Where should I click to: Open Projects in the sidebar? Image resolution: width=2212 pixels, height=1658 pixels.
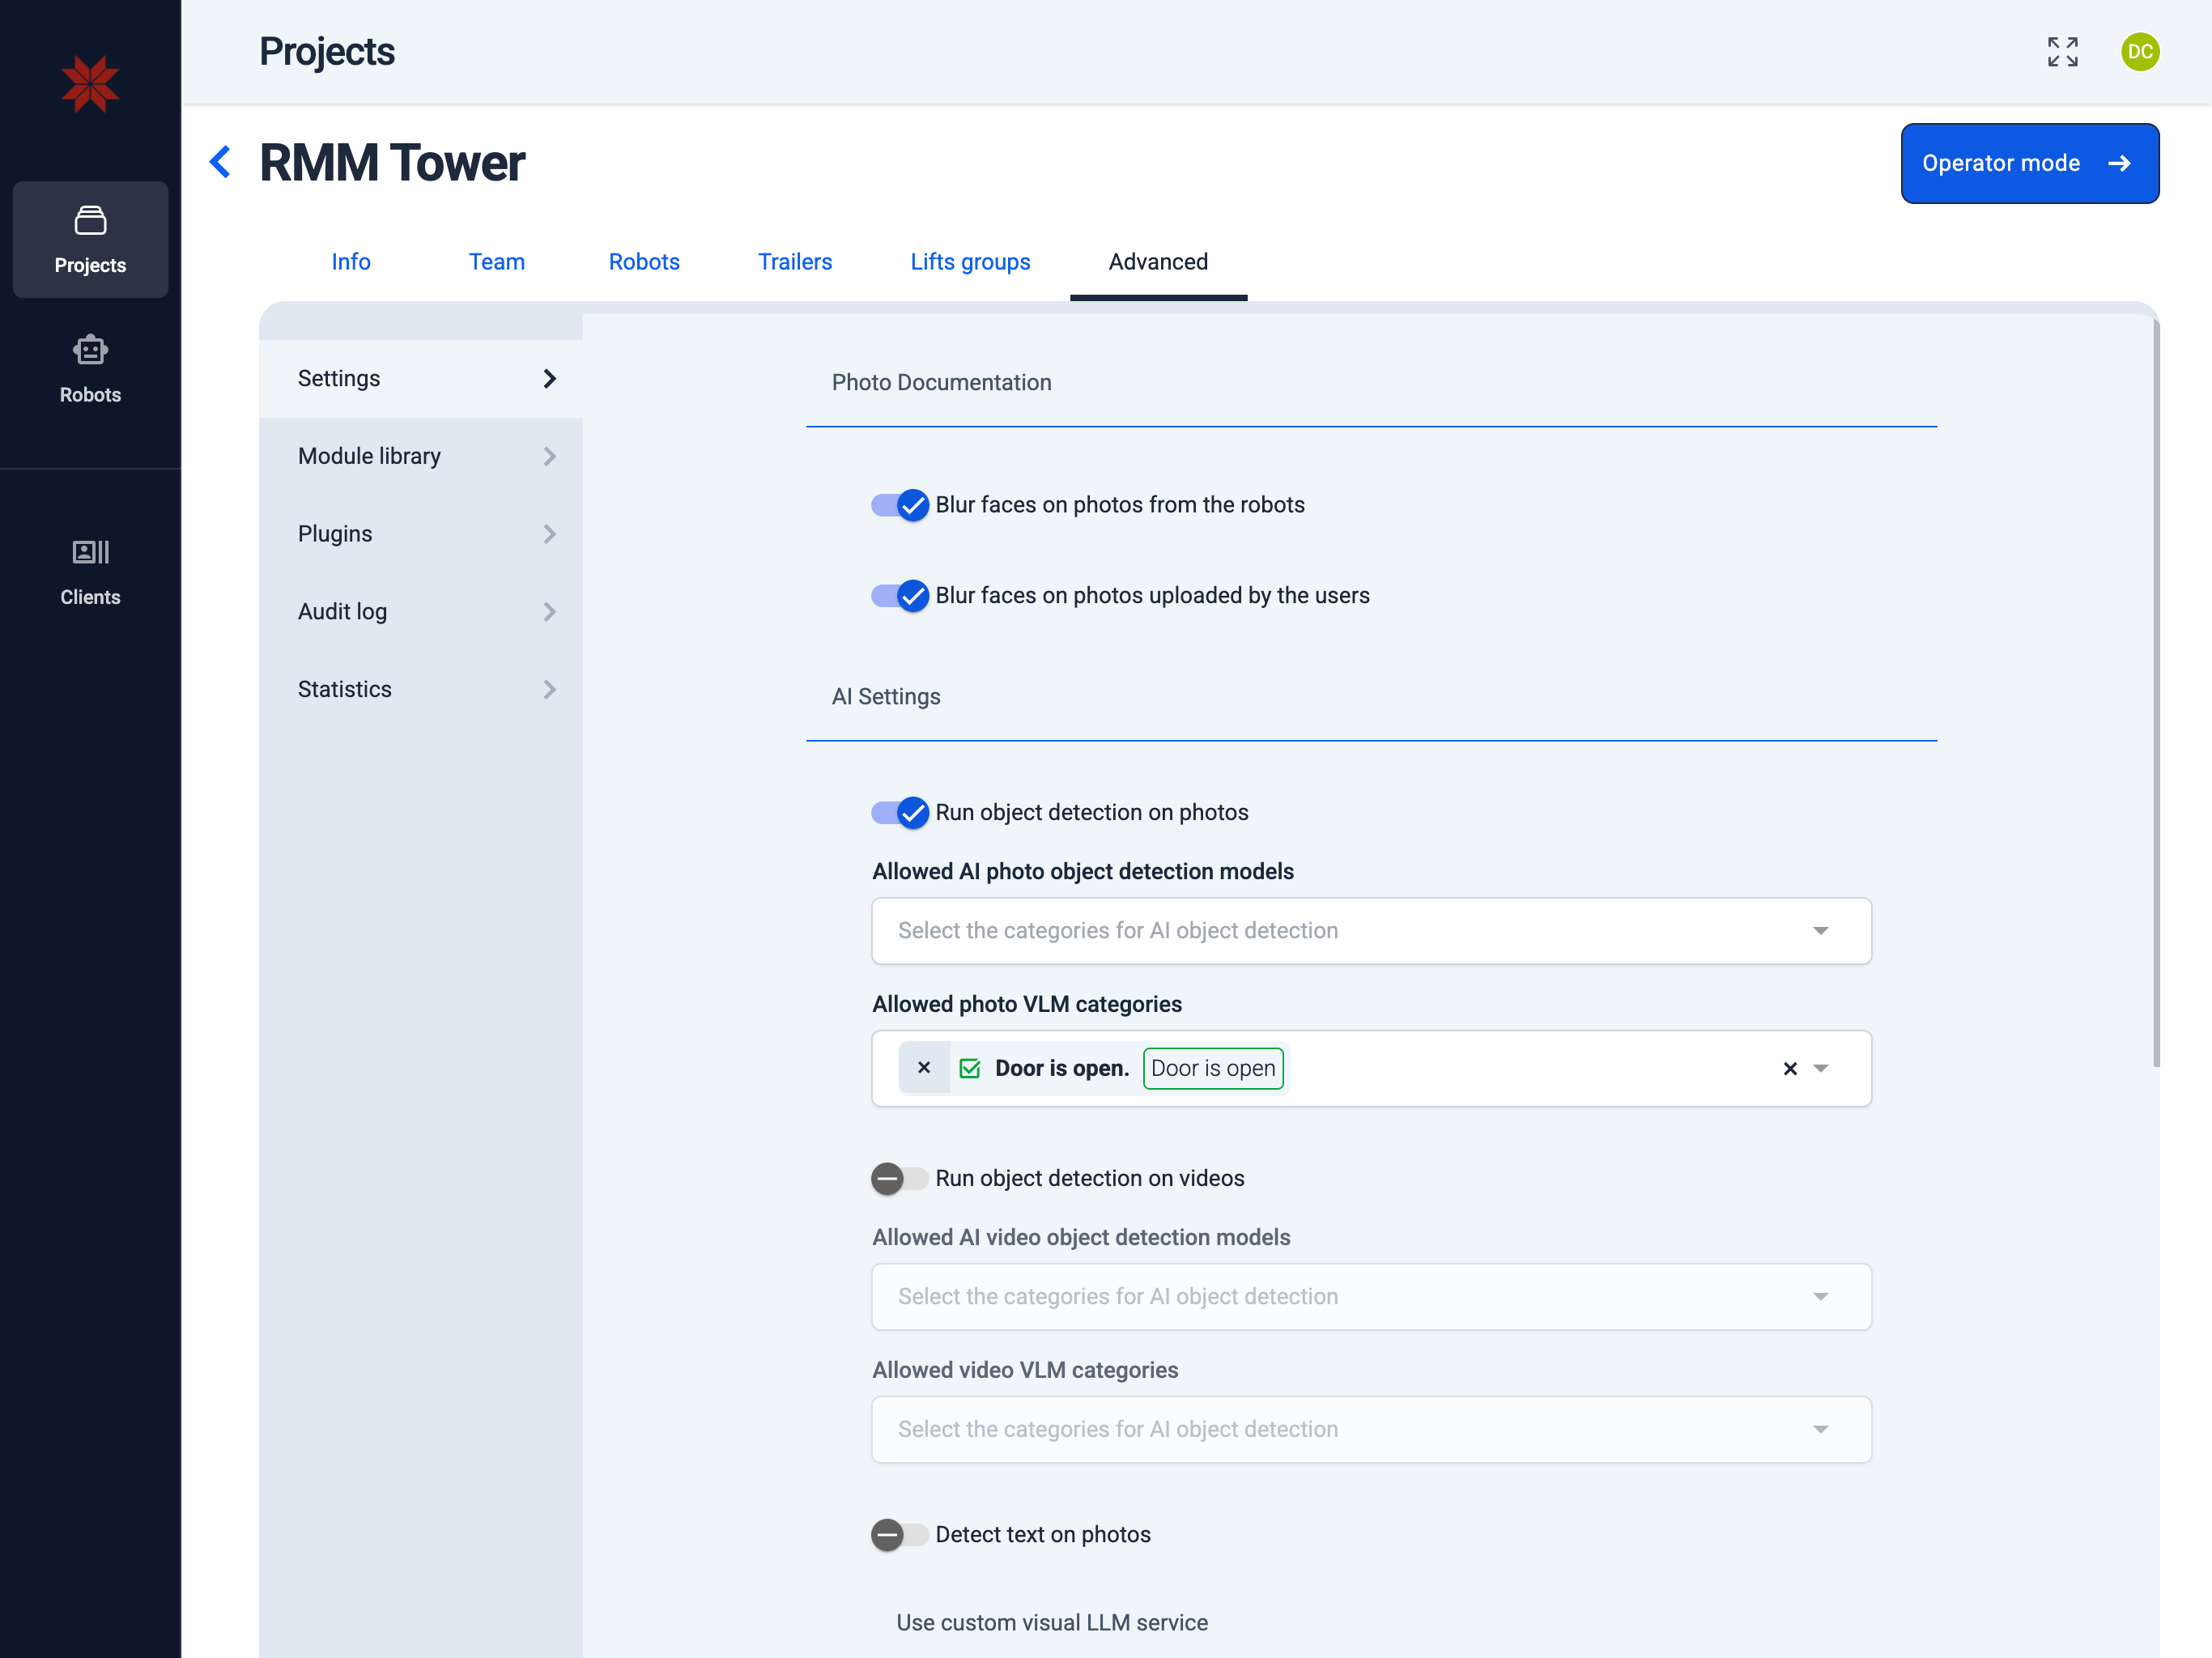pos(90,240)
